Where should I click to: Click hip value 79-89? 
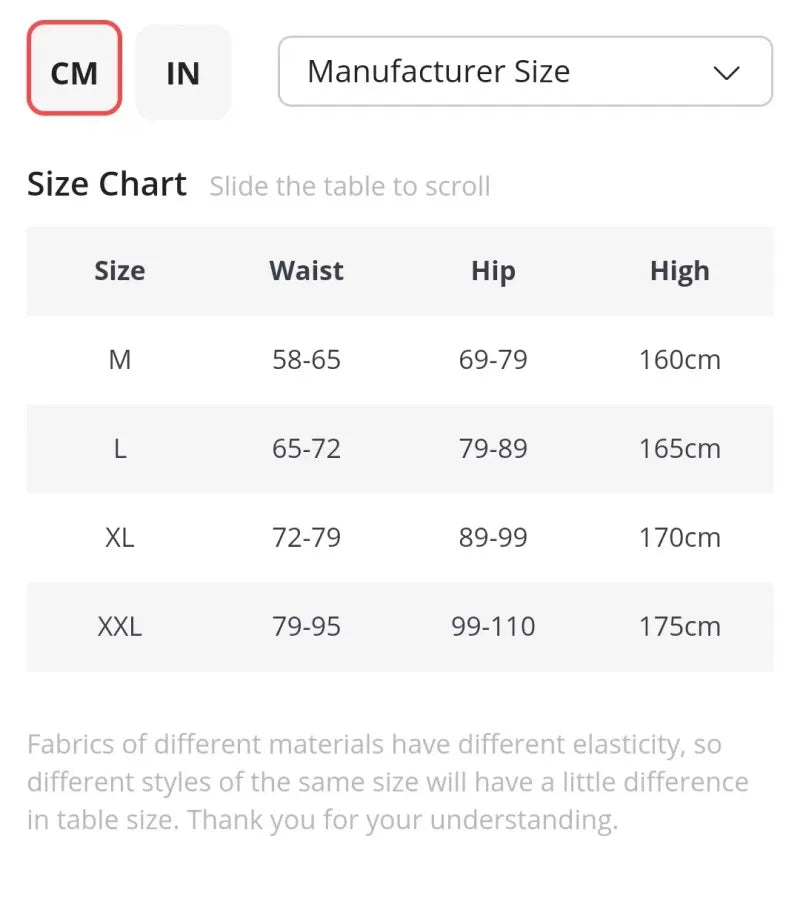[493, 449]
